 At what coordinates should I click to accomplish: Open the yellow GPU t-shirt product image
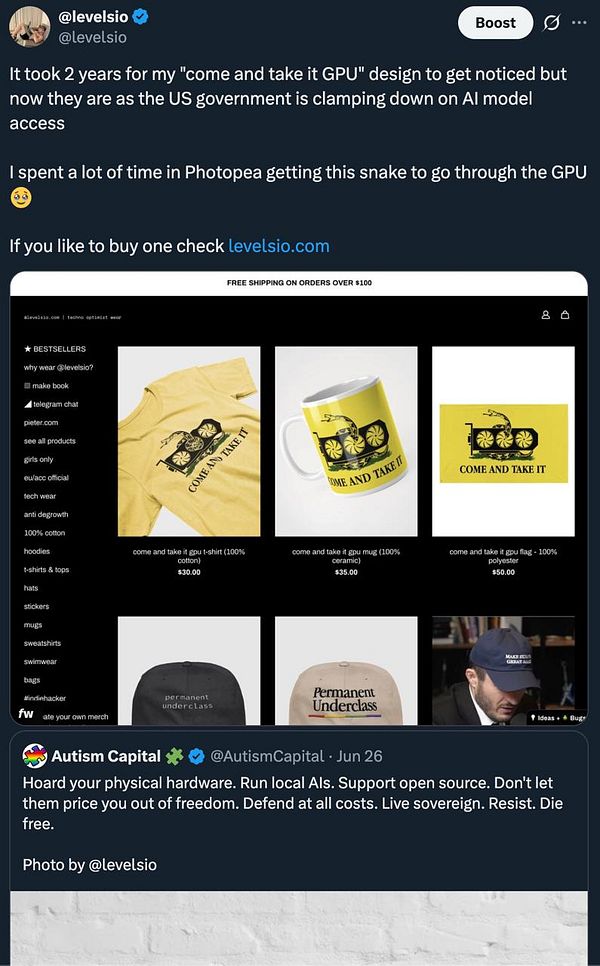pyautogui.click(x=189, y=441)
